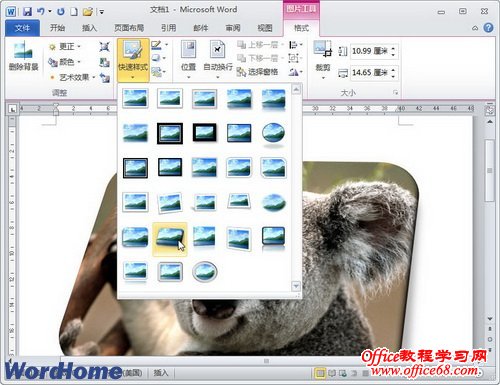Switch to the Home (开始) tab
Viewport: 500px width, 385px height.
[x=57, y=28]
